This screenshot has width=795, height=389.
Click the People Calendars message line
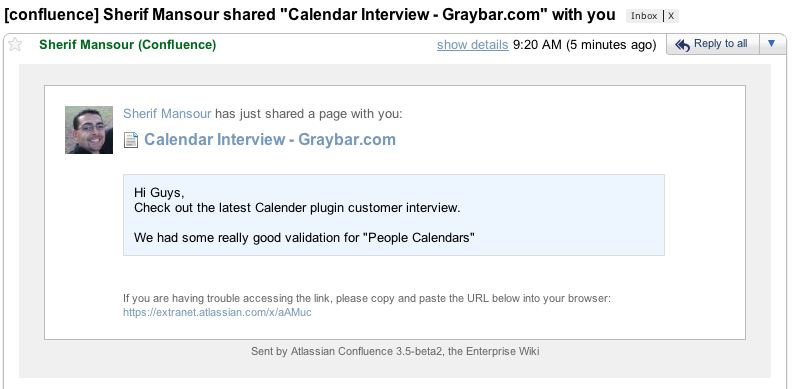304,237
